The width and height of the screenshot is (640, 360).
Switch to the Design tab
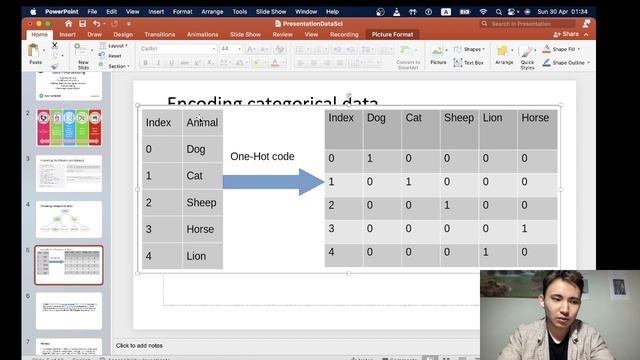(x=123, y=34)
